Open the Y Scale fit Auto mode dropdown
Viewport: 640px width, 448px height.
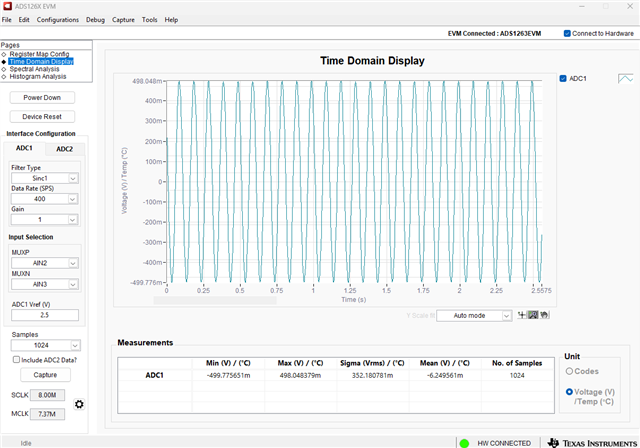pyautogui.click(x=474, y=316)
